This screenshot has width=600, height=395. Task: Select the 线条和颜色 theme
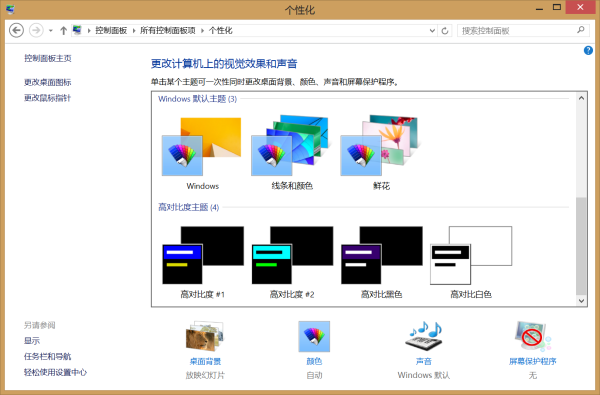click(x=292, y=153)
